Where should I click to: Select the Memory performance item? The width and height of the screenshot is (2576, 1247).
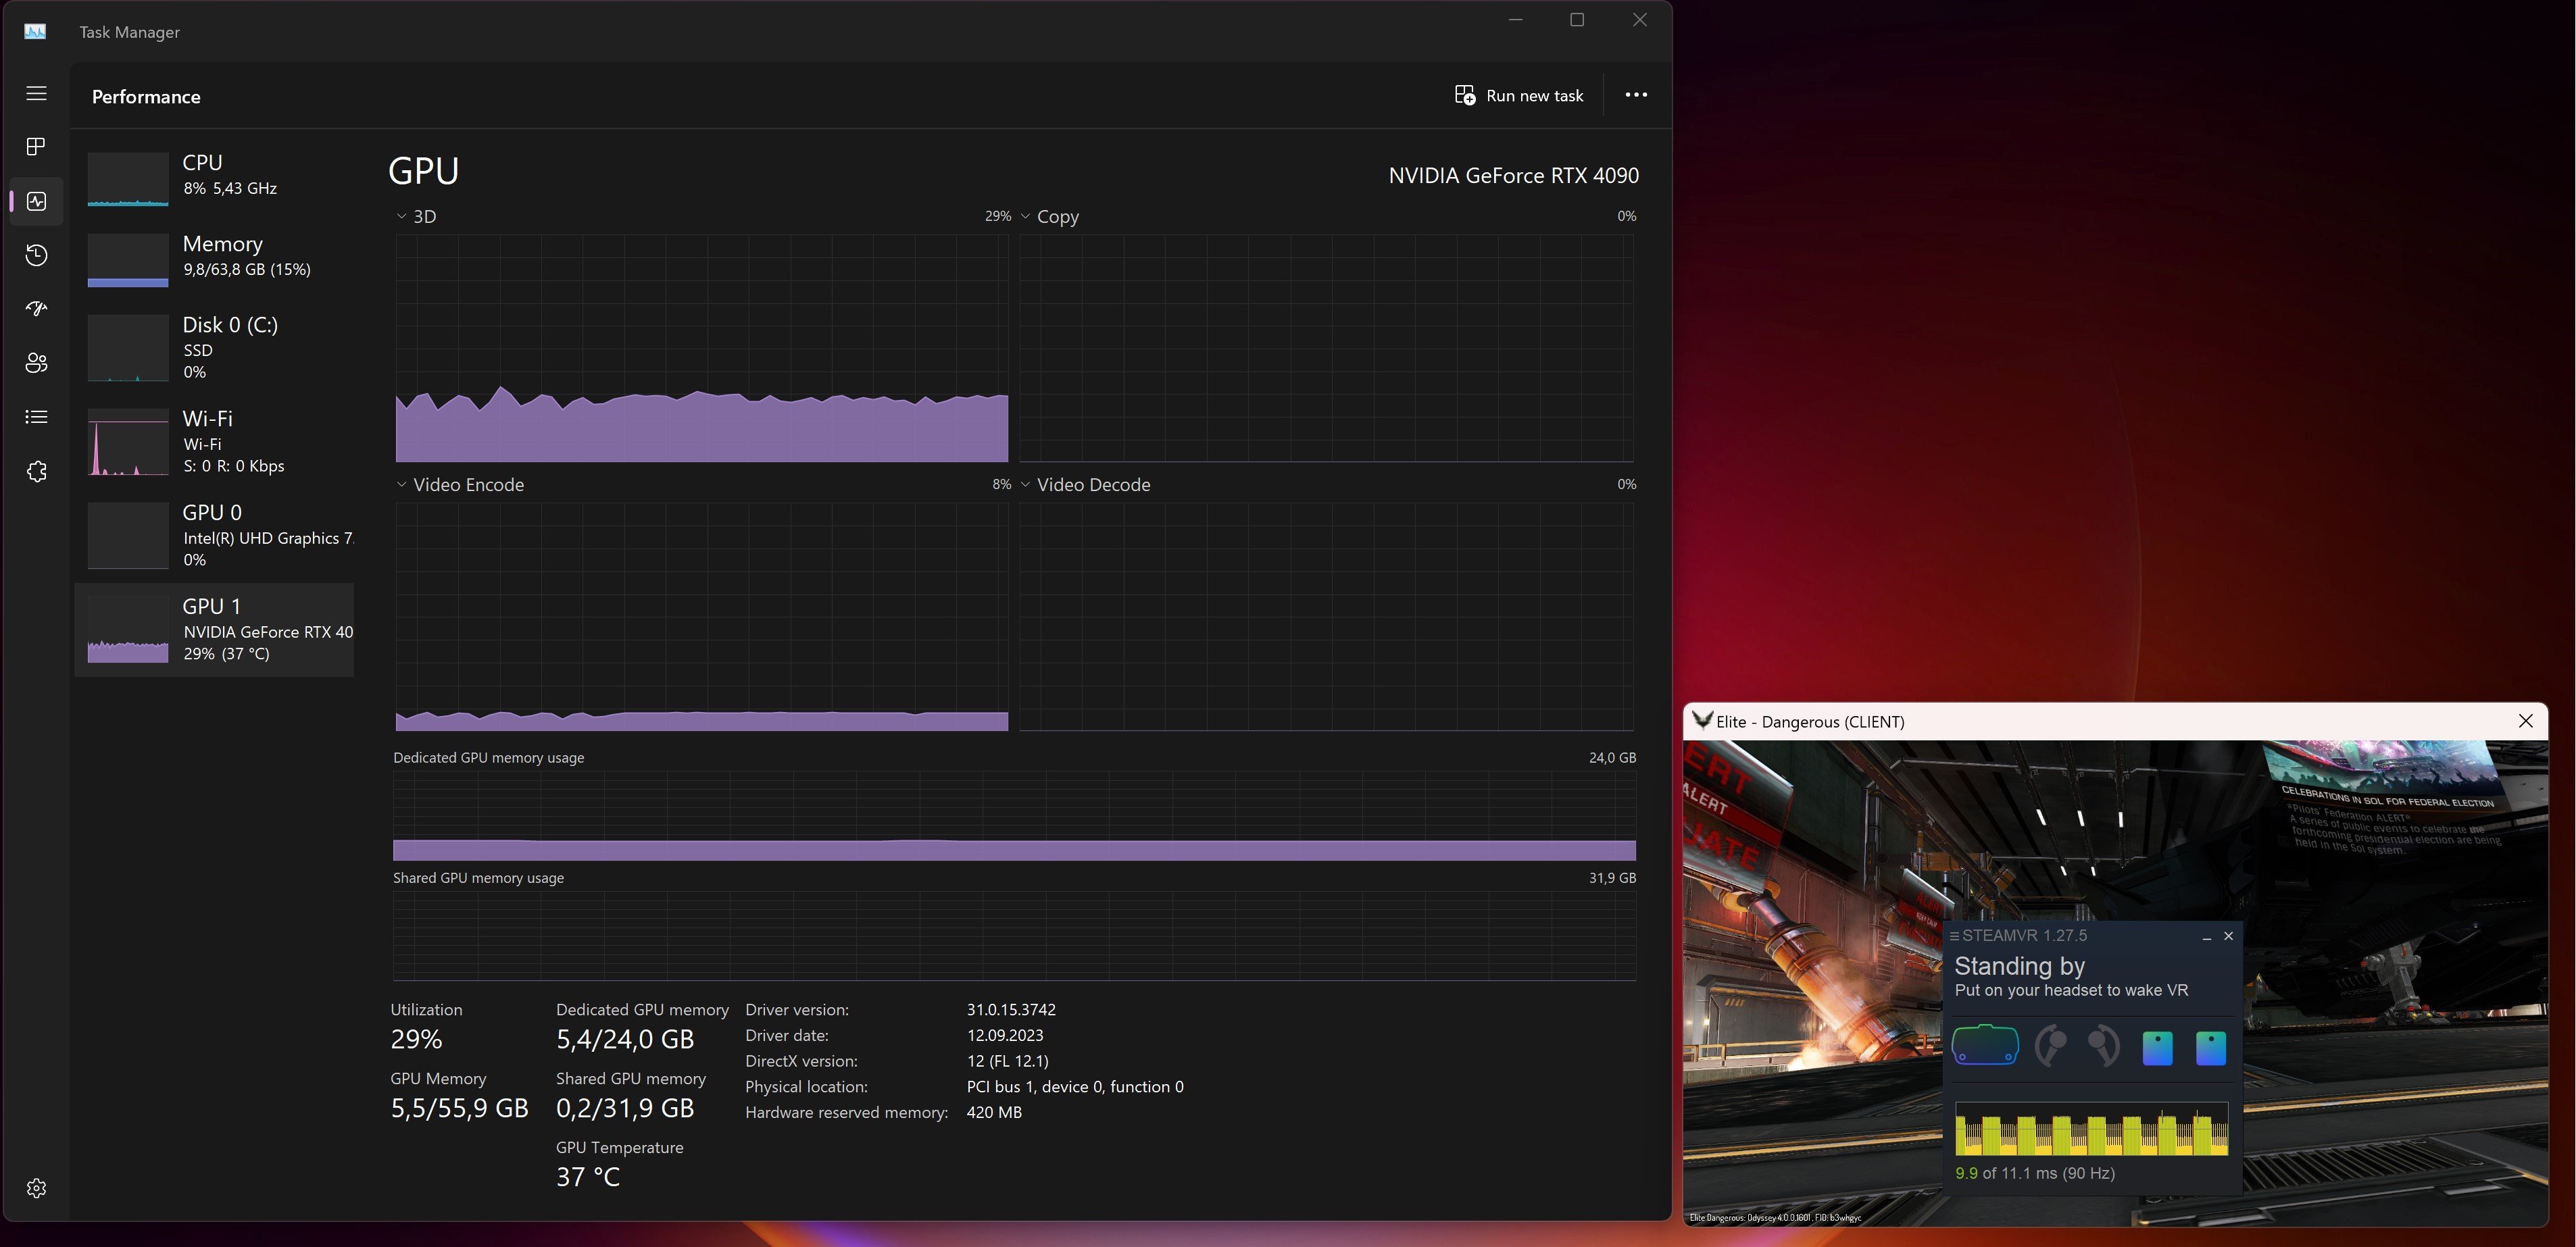tap(214, 257)
